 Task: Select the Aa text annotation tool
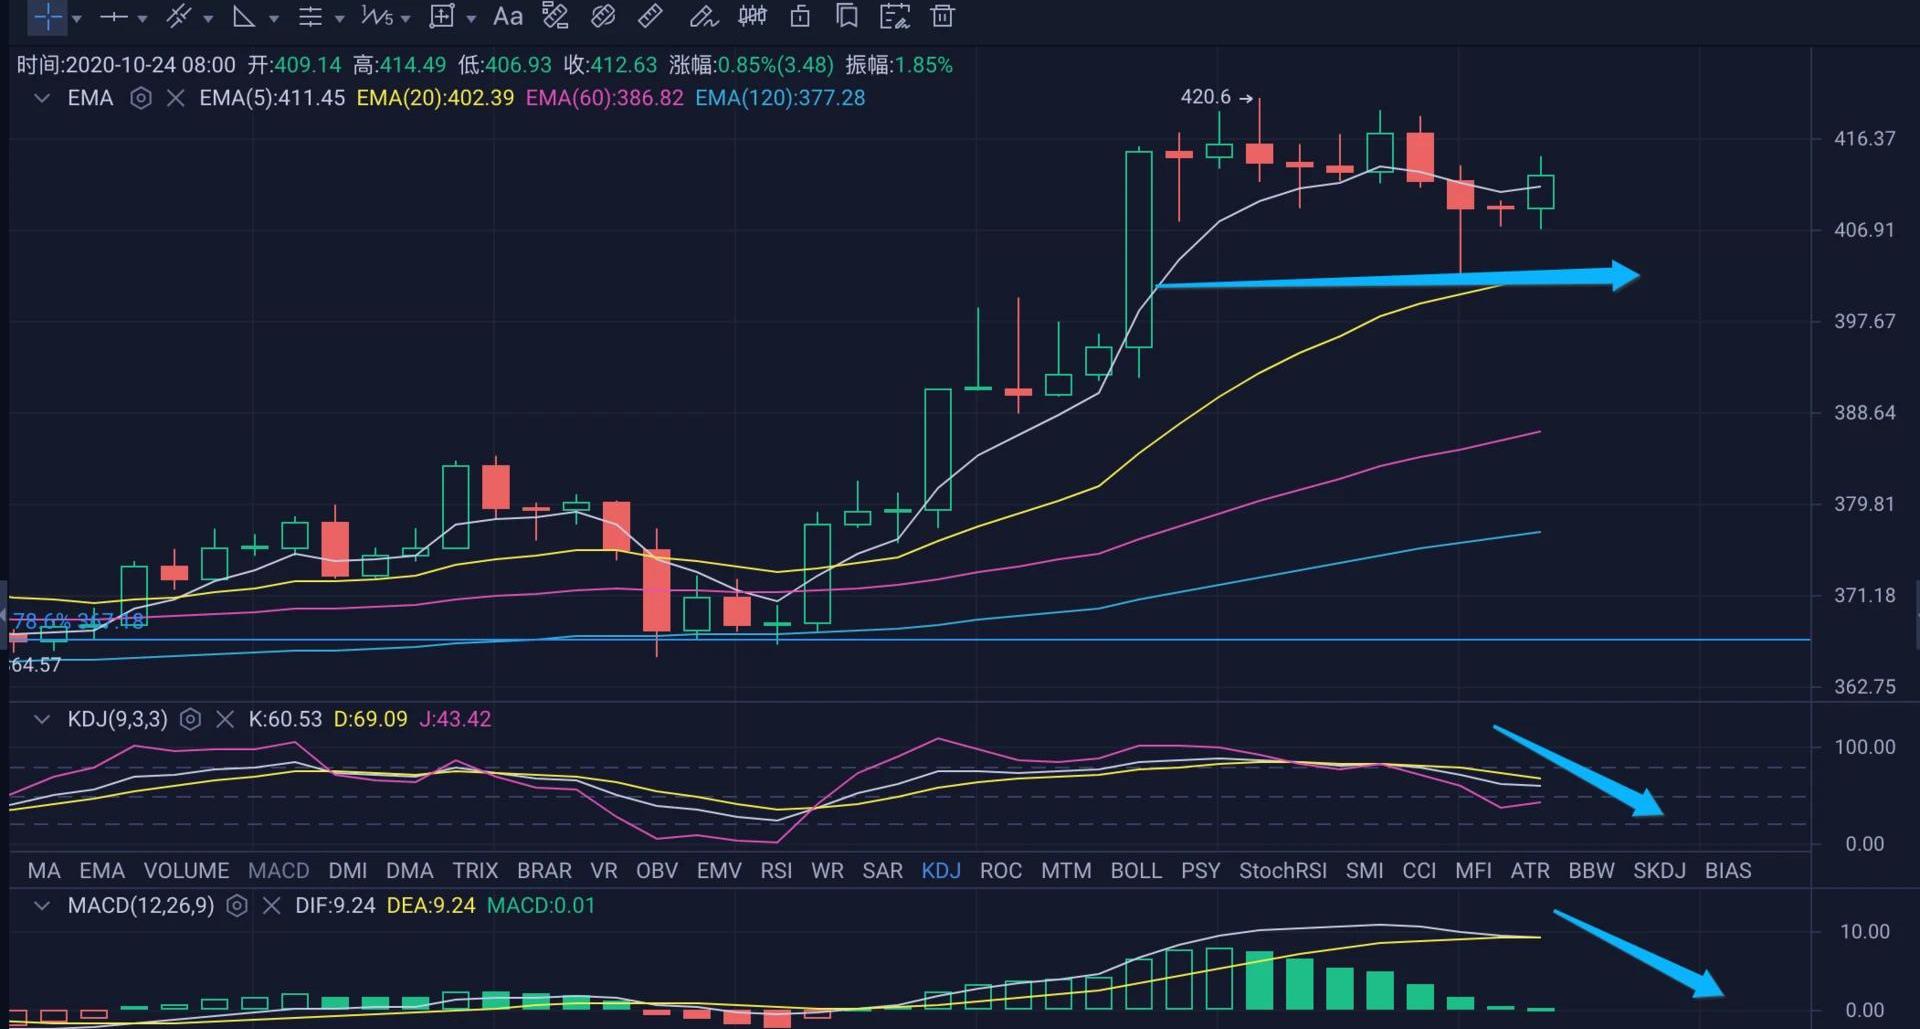pyautogui.click(x=508, y=17)
